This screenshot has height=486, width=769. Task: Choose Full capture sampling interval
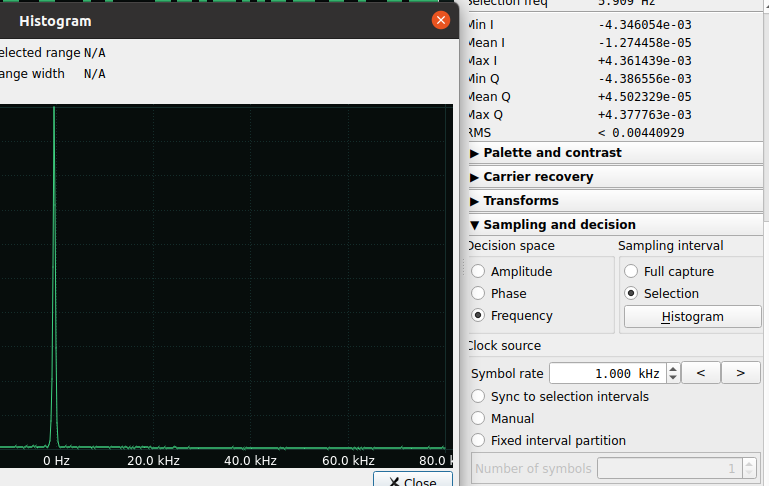click(631, 272)
